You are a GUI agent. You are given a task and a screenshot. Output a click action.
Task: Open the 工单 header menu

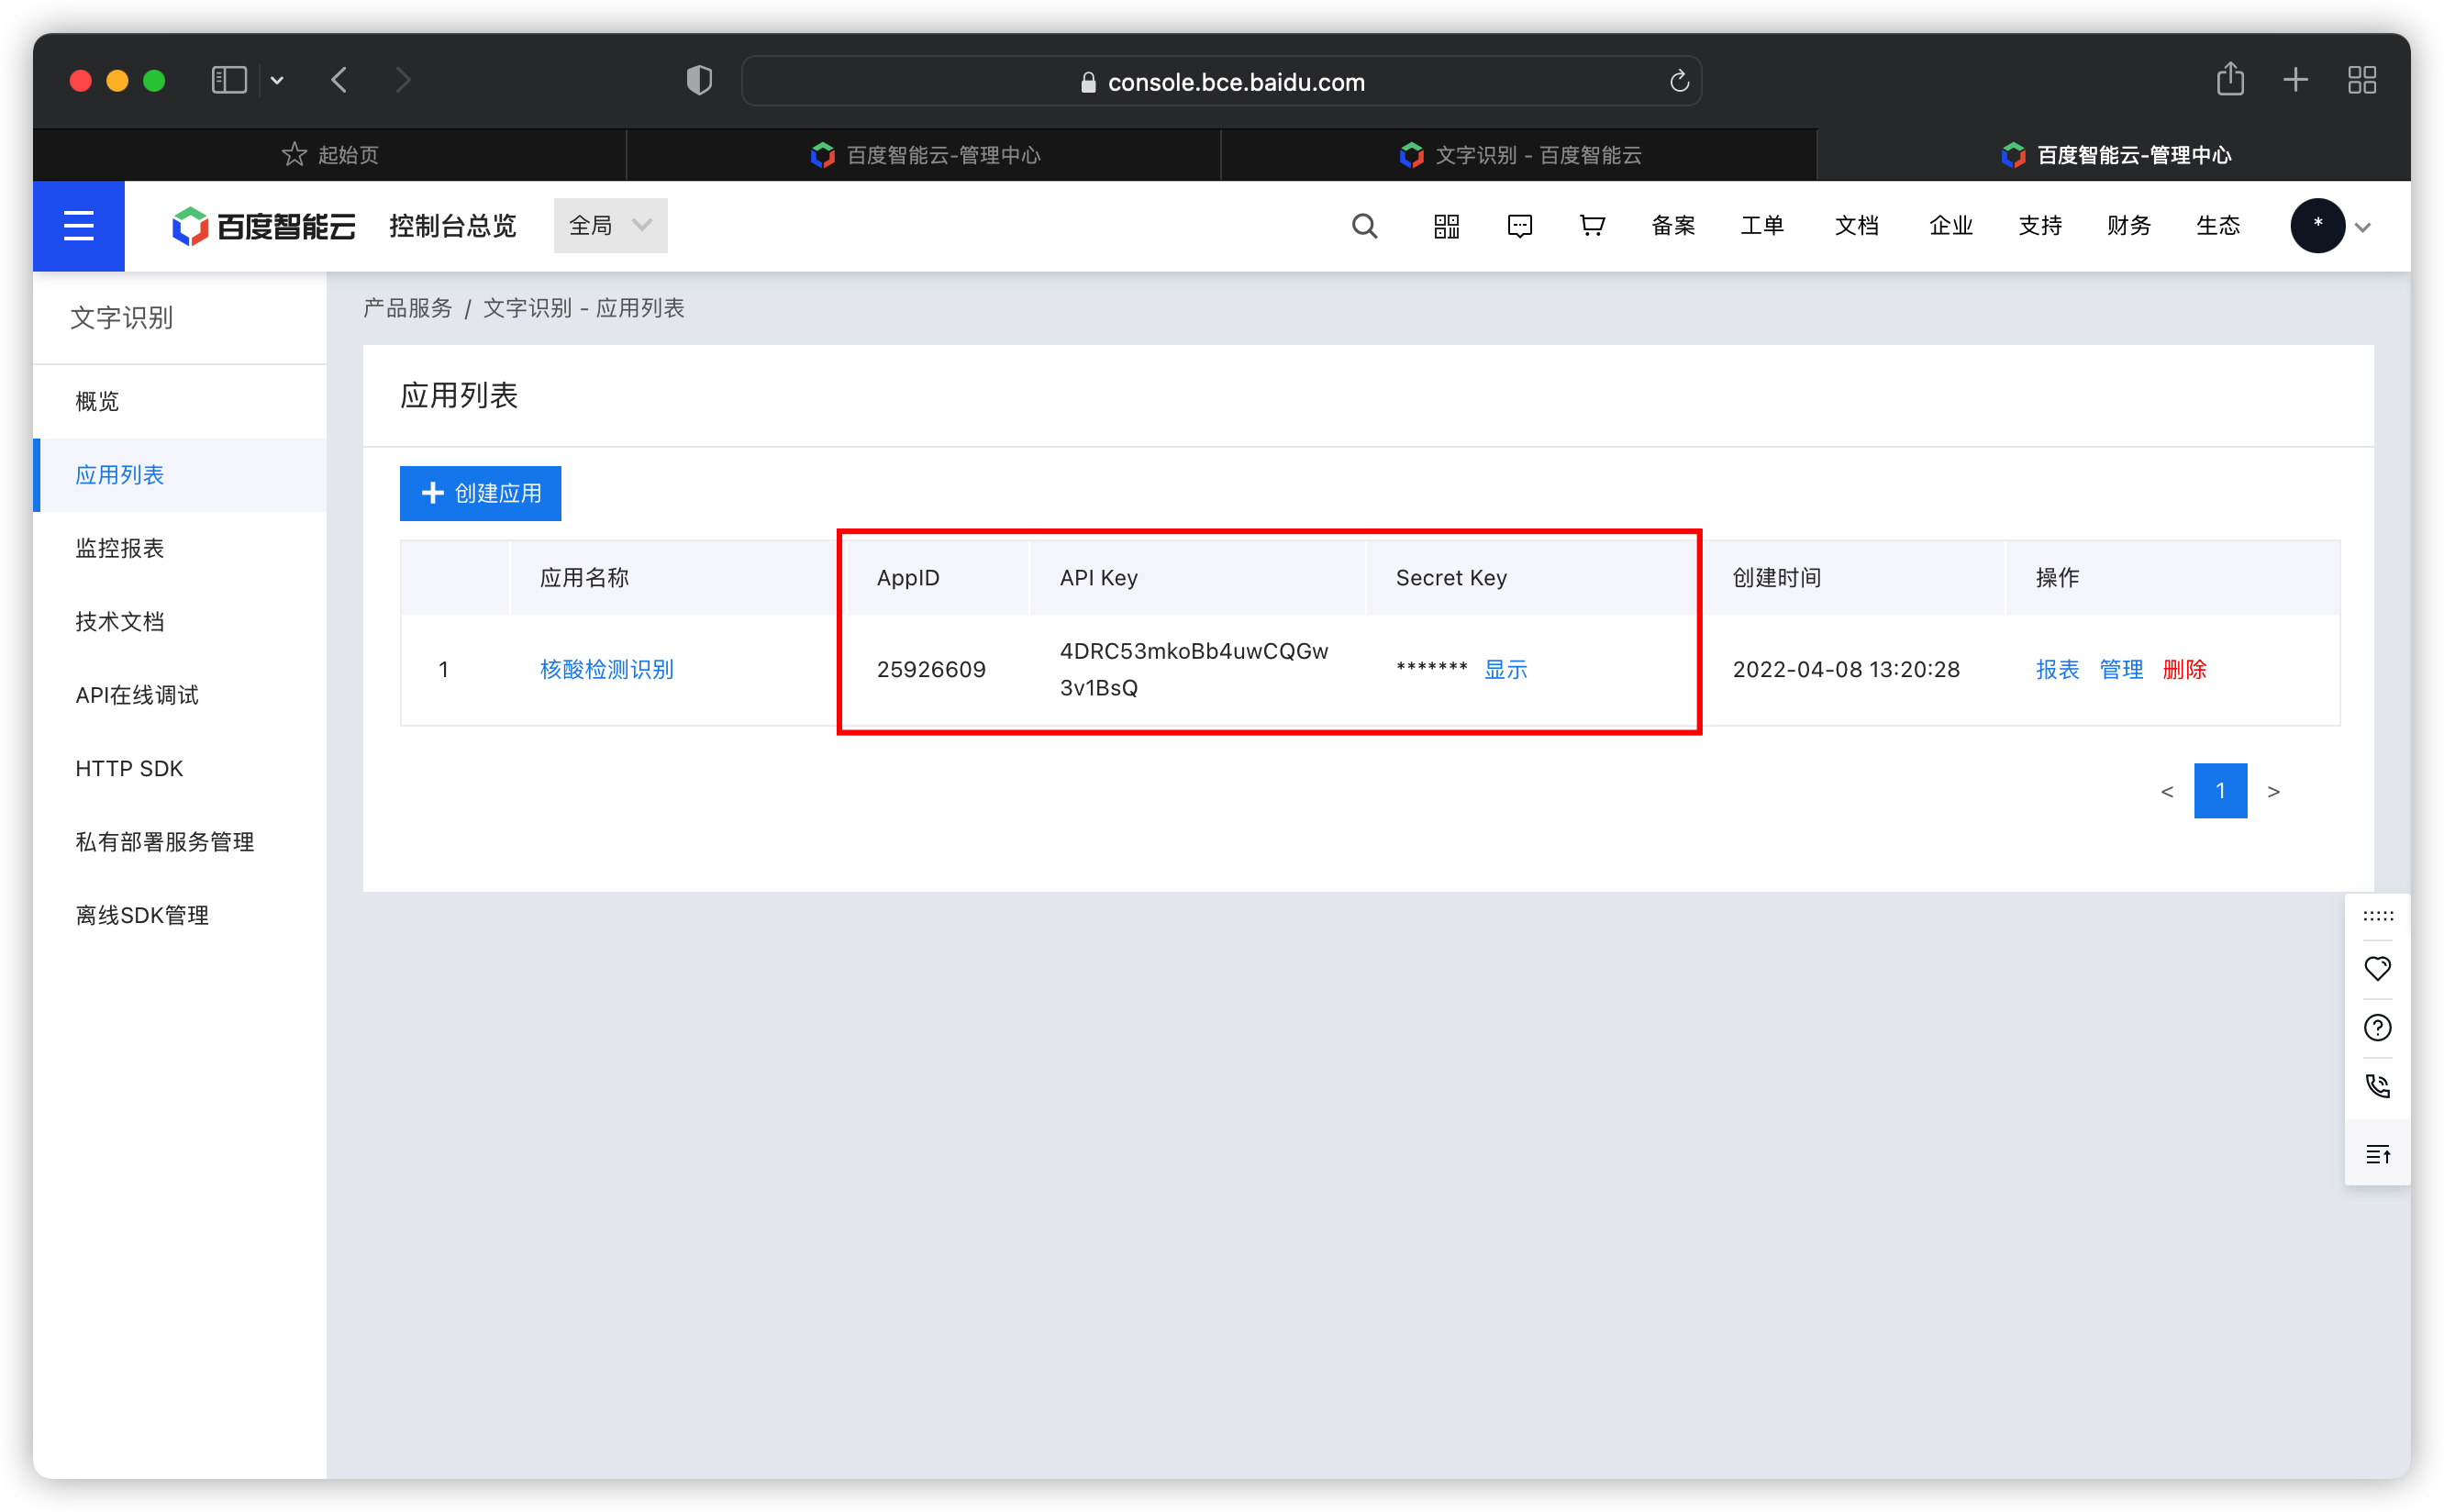click(1762, 226)
